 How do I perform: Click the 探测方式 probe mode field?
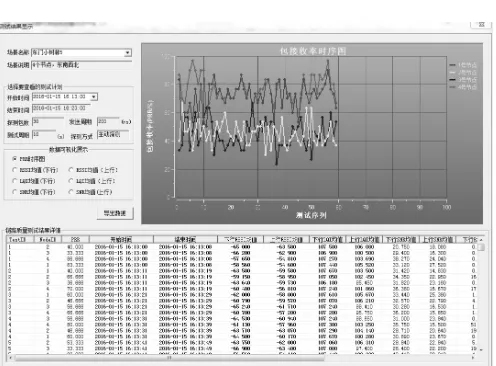pyautogui.click(x=113, y=135)
